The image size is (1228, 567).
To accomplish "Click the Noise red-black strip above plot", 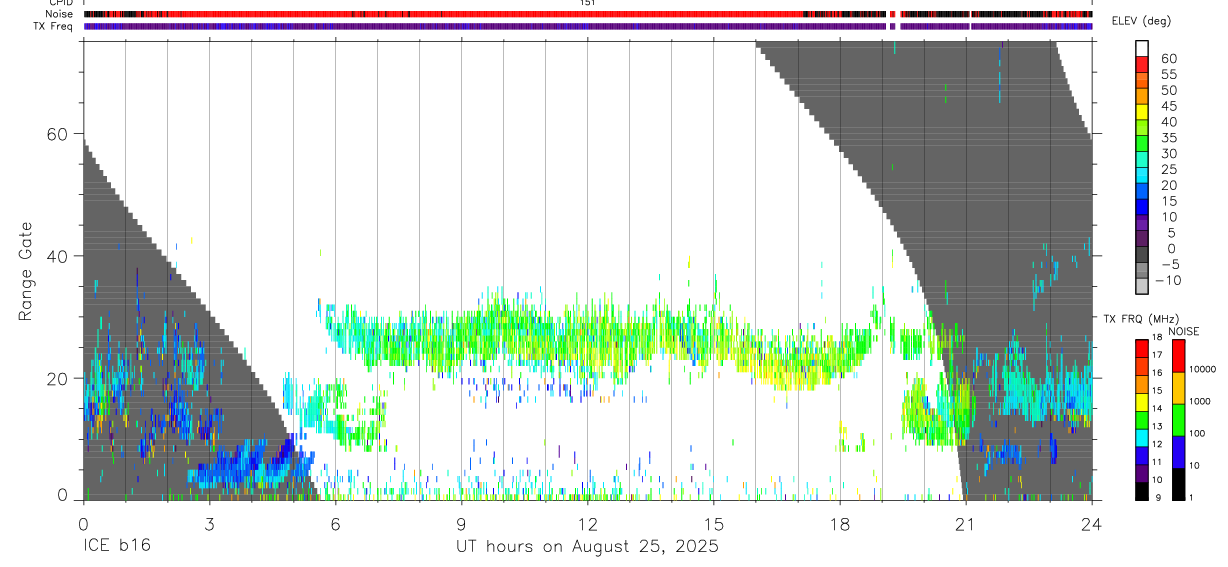I will coord(587,14).
